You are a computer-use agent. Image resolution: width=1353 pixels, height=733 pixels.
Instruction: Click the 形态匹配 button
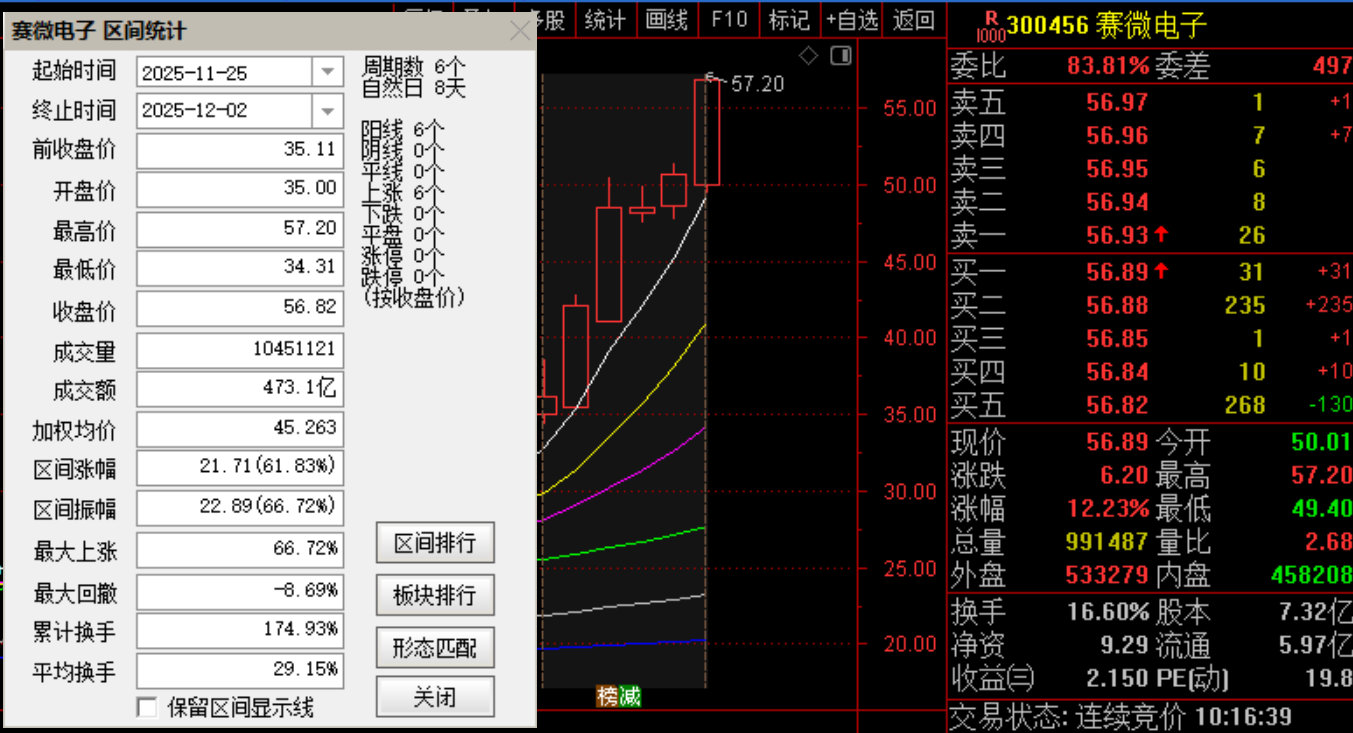tap(435, 647)
